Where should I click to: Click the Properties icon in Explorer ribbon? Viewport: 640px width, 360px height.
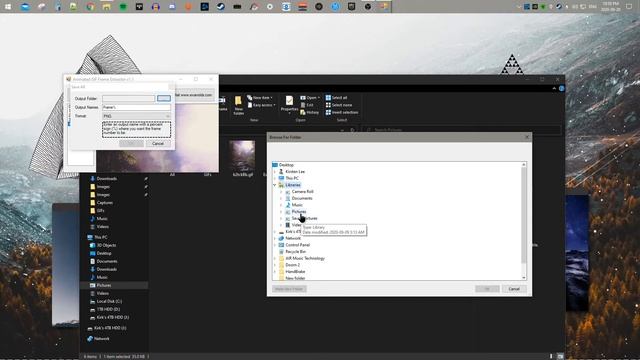pos(289,103)
